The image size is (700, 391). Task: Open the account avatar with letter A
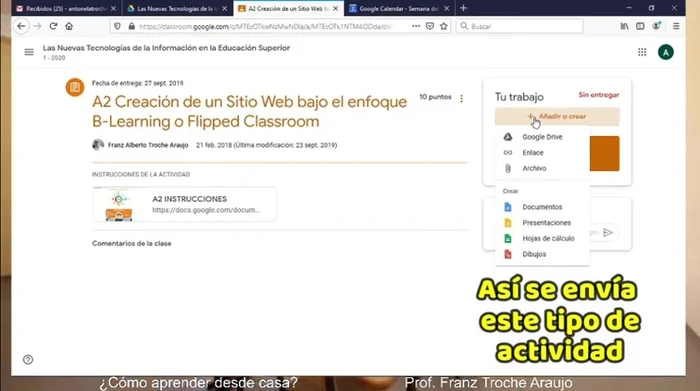[x=666, y=52]
